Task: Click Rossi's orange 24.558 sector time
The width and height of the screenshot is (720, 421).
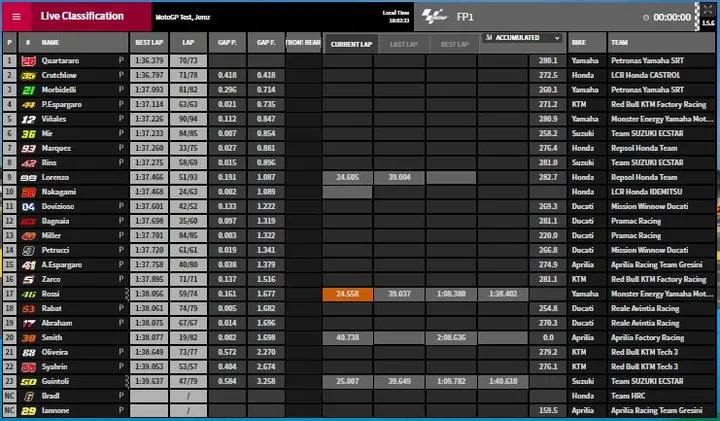Action: click(348, 294)
